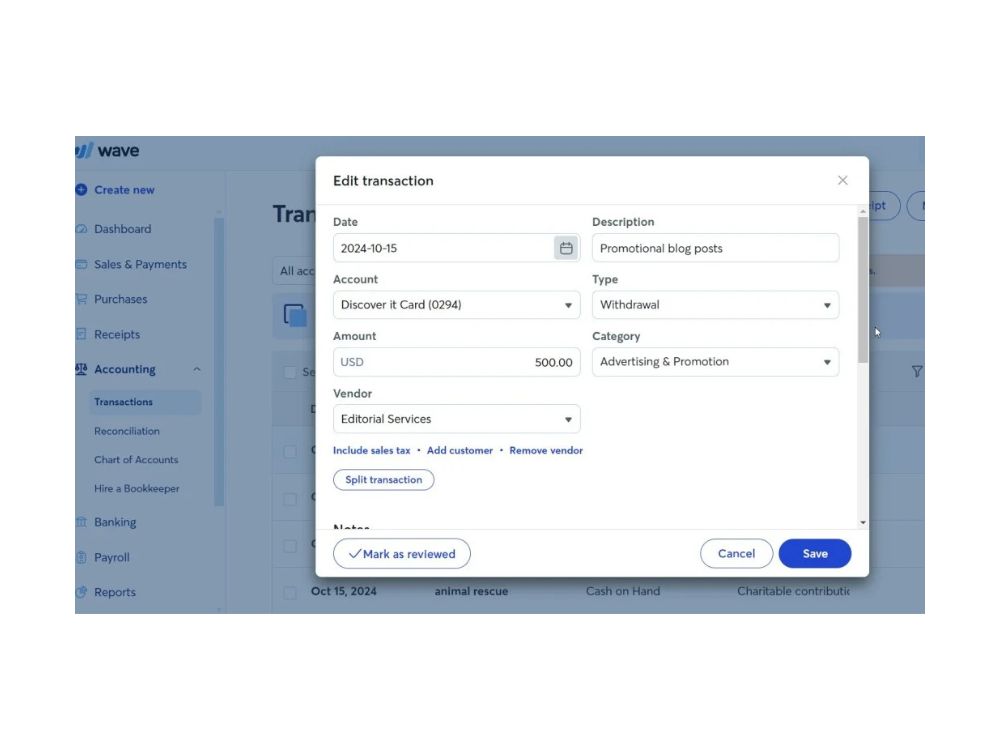Click the Banking building icon

point(81,522)
